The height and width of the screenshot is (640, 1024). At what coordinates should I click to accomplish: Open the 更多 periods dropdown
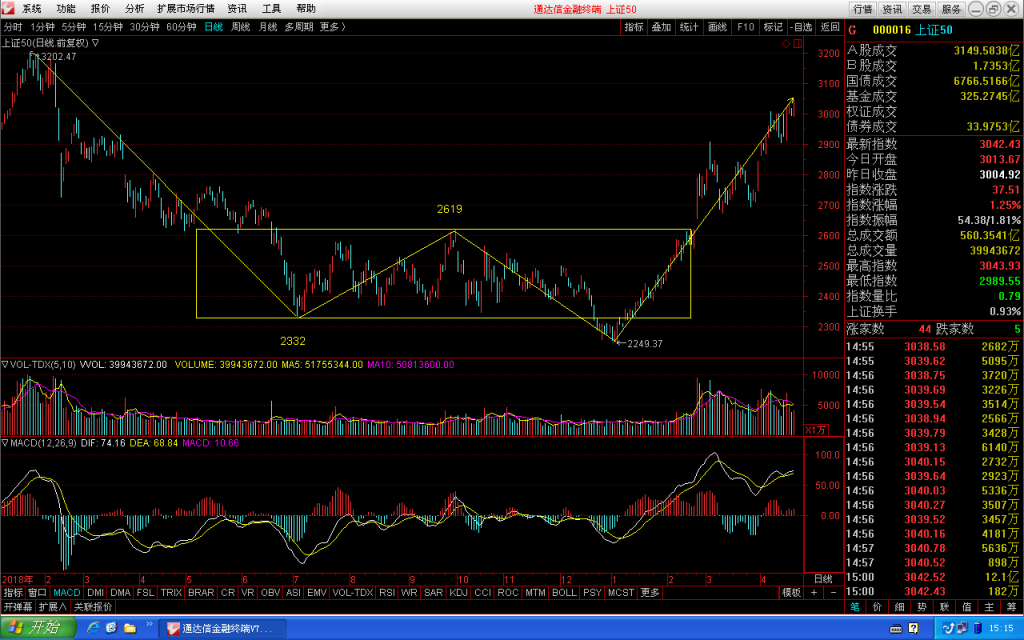(x=332, y=27)
